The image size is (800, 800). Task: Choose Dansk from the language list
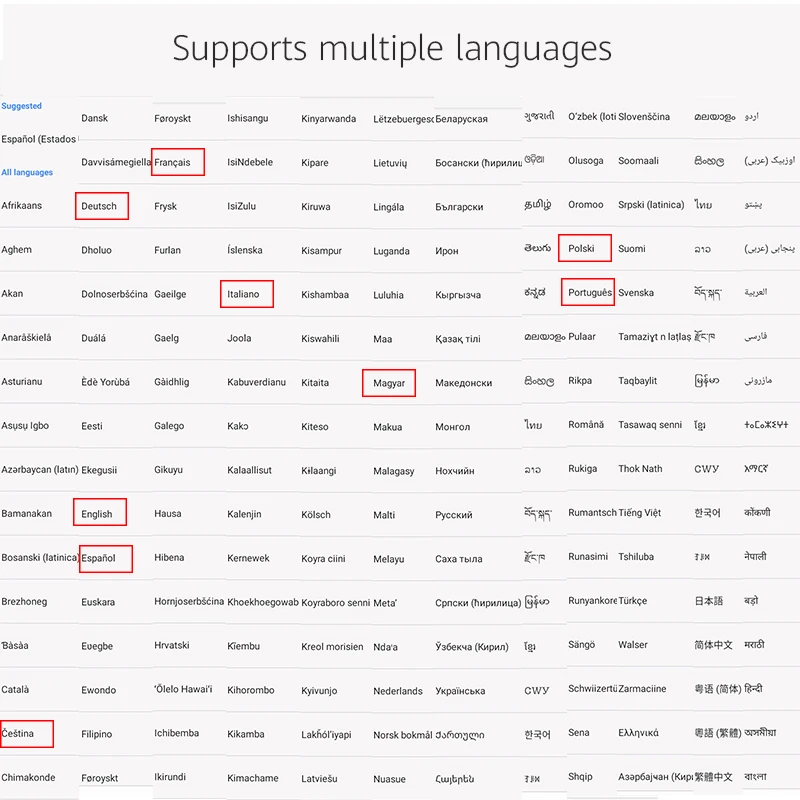tap(94, 118)
